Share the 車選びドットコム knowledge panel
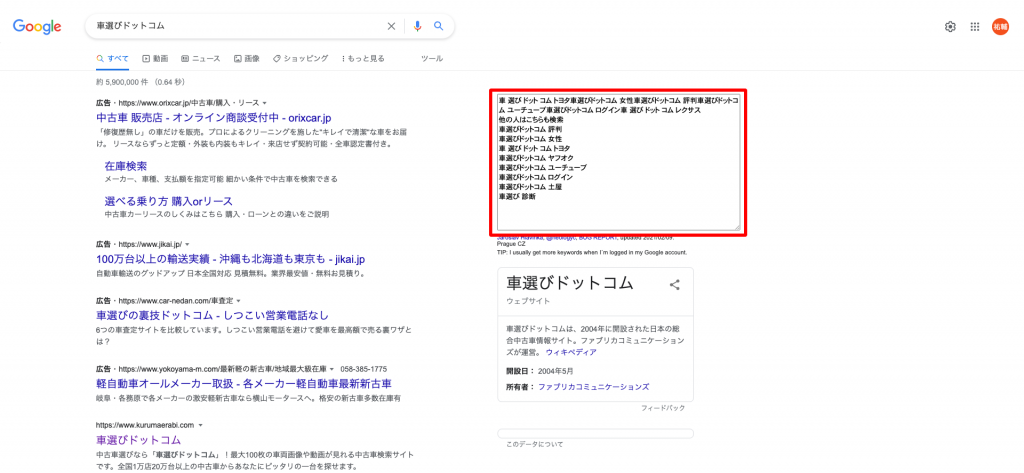 (675, 284)
